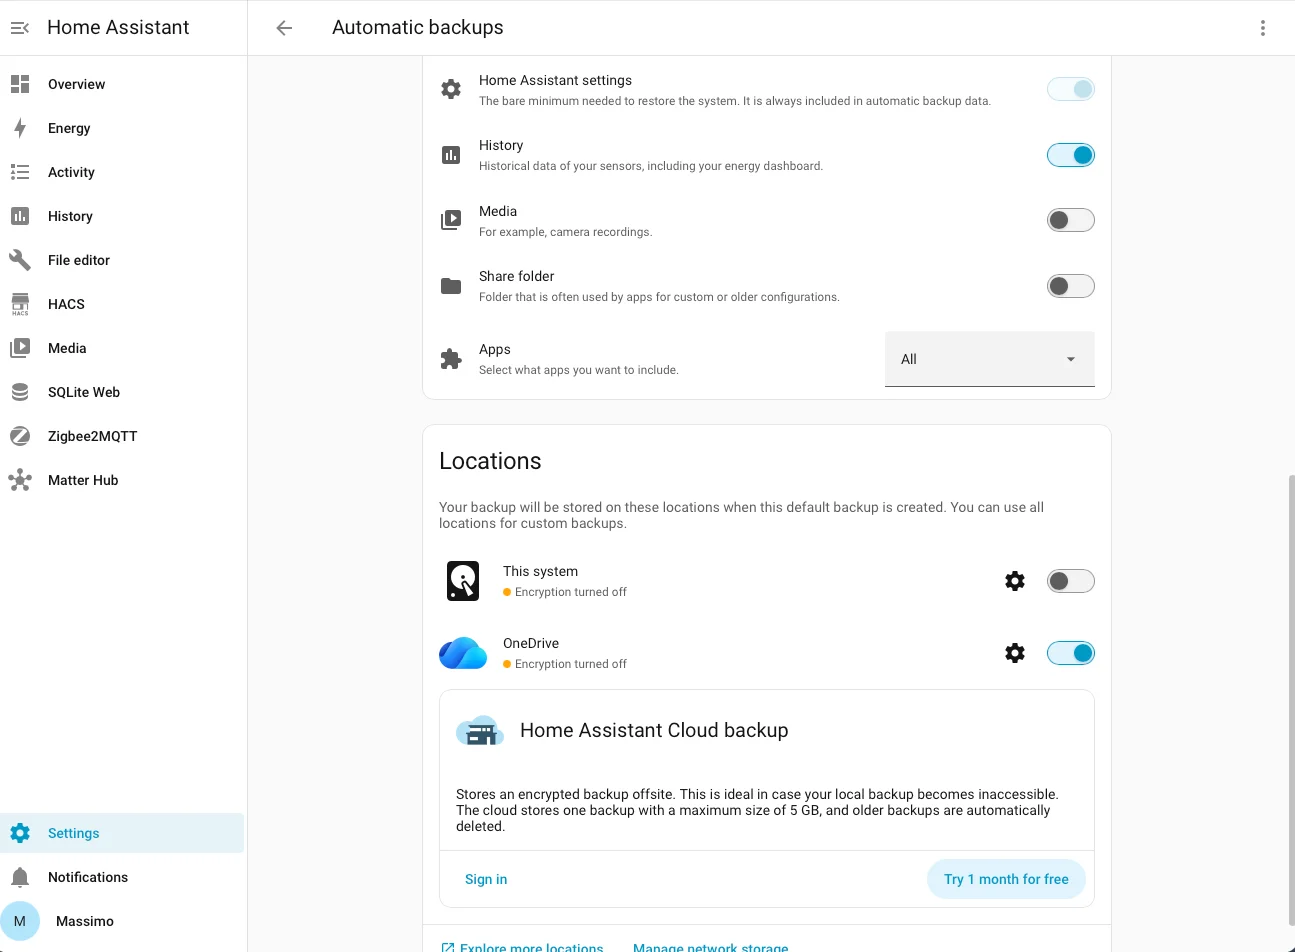Viewport: 1295px width, 952px height.
Task: Enable the Share folder toggle
Action: (x=1071, y=286)
